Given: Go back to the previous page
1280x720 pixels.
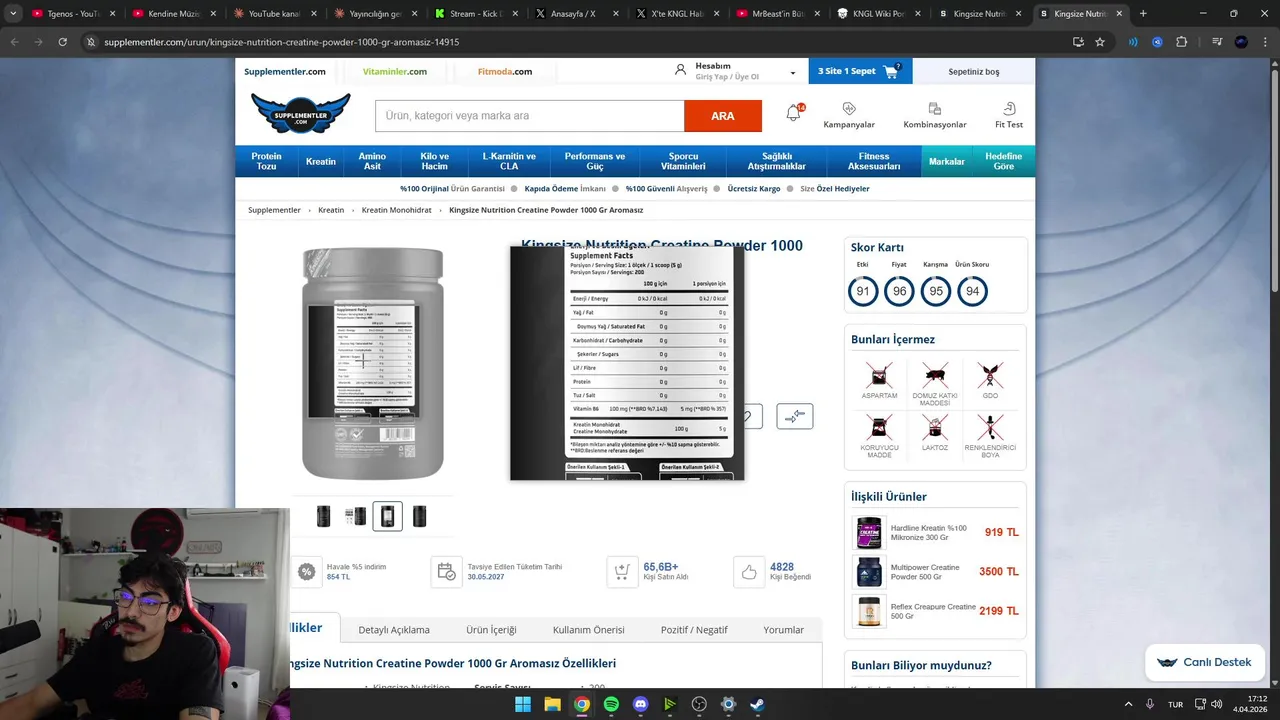Looking at the screenshot, I should pos(14,42).
